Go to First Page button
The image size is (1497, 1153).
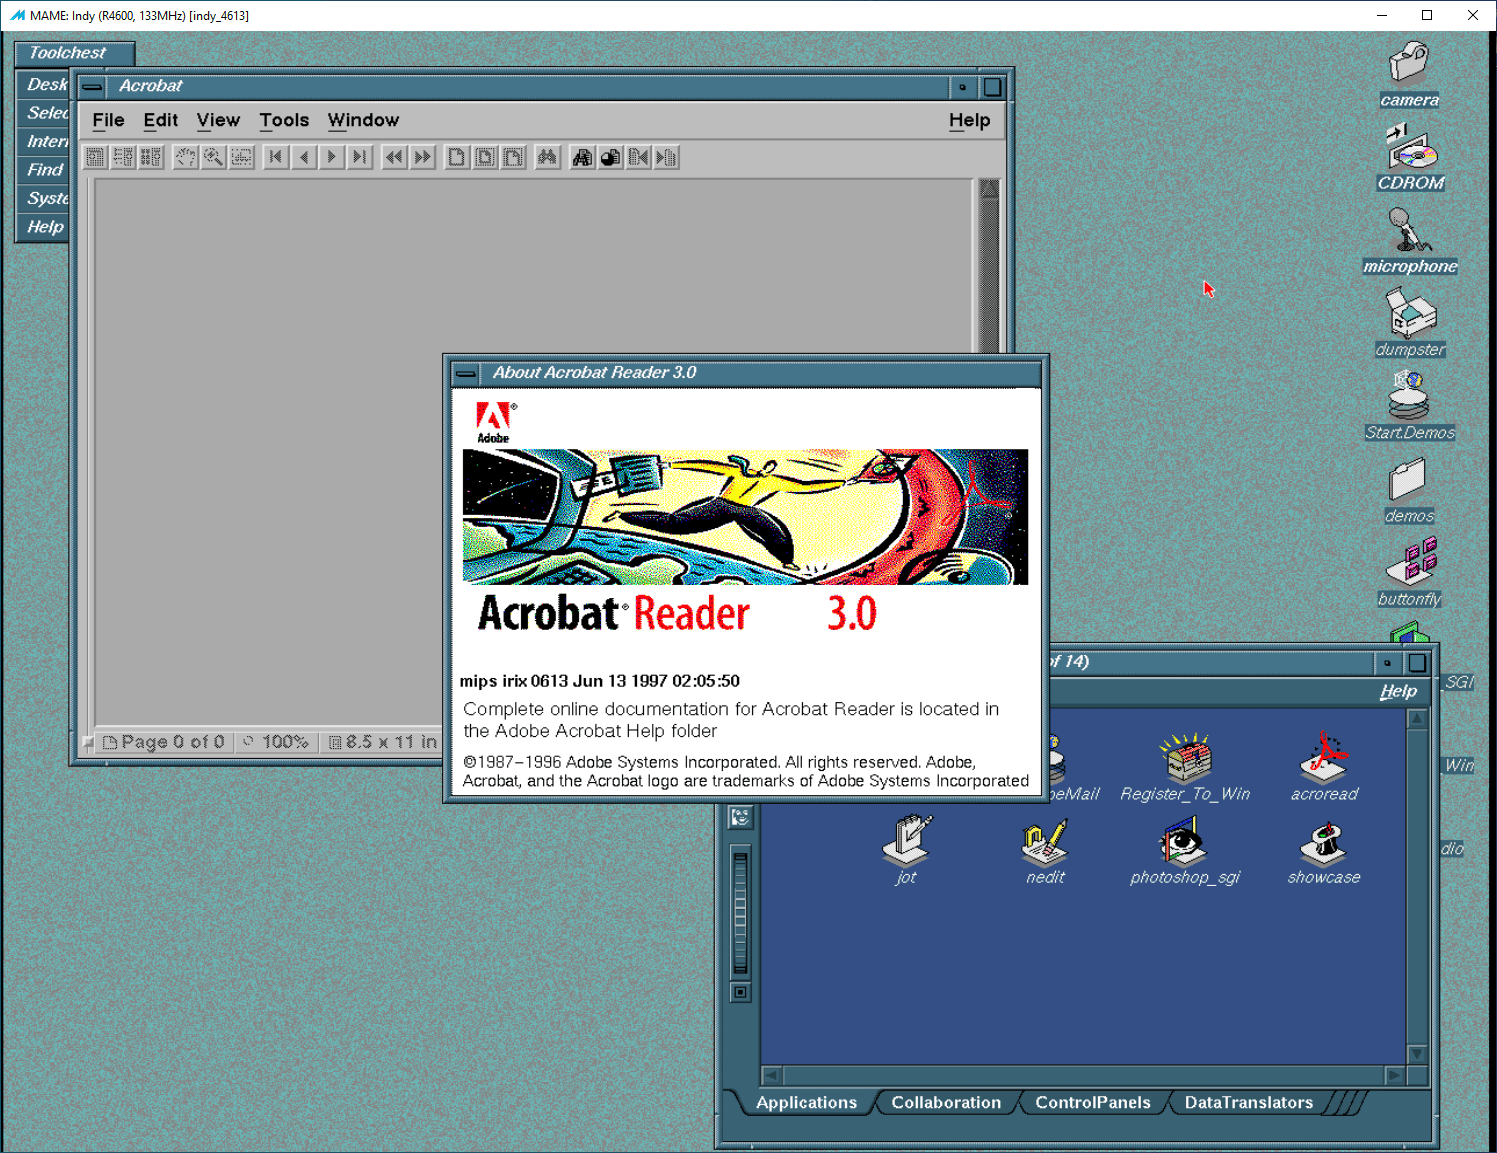(x=276, y=157)
